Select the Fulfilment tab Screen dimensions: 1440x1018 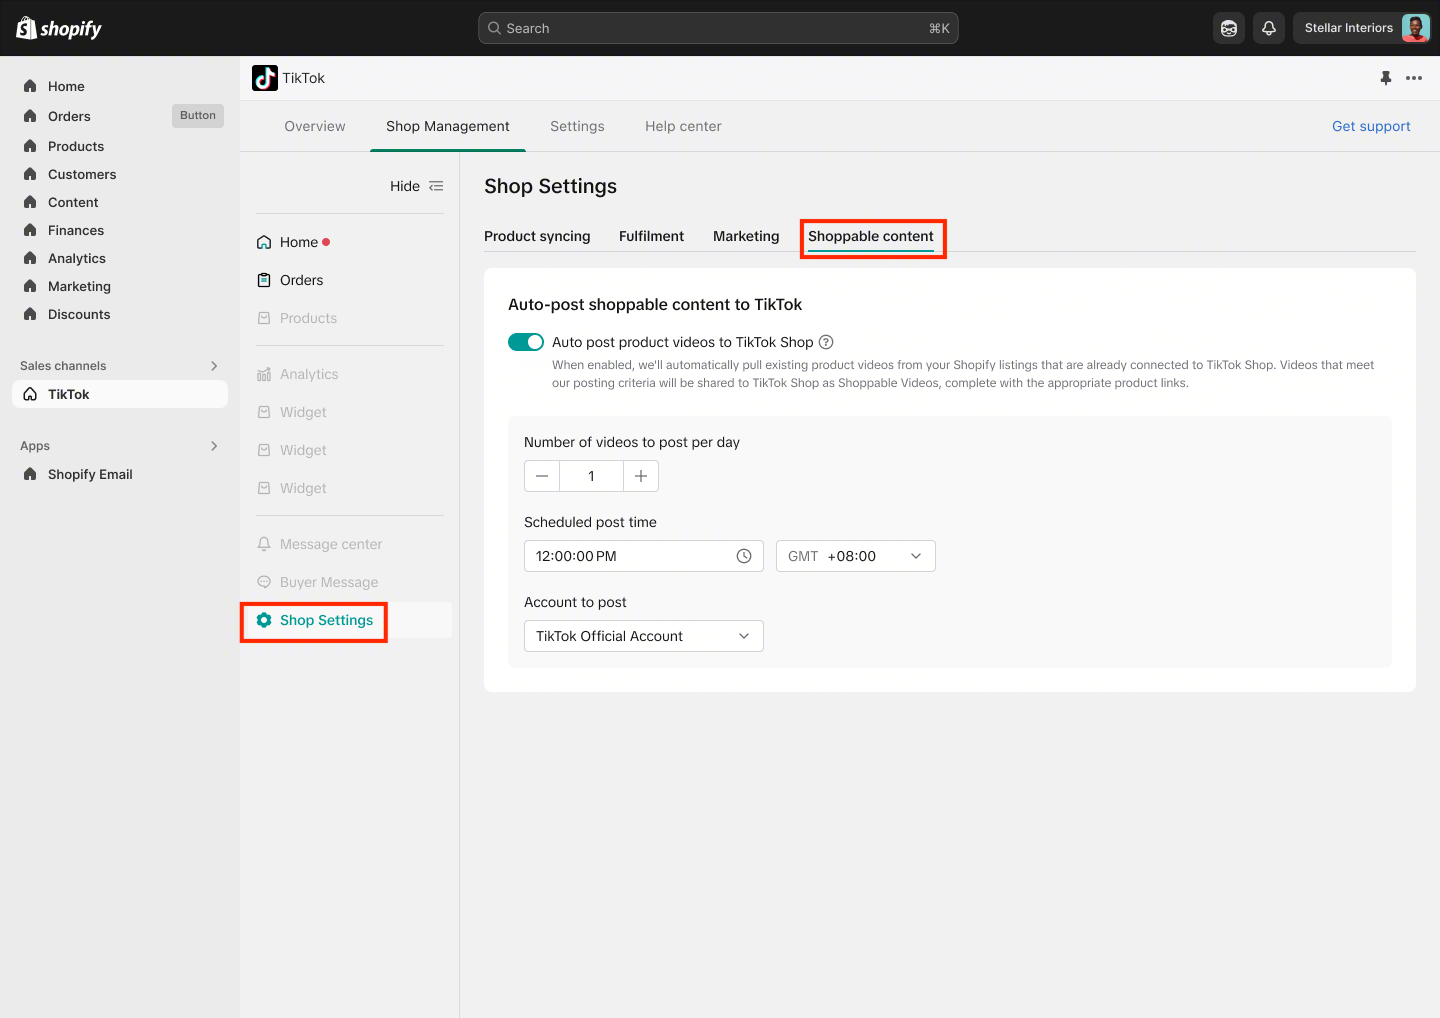(652, 236)
